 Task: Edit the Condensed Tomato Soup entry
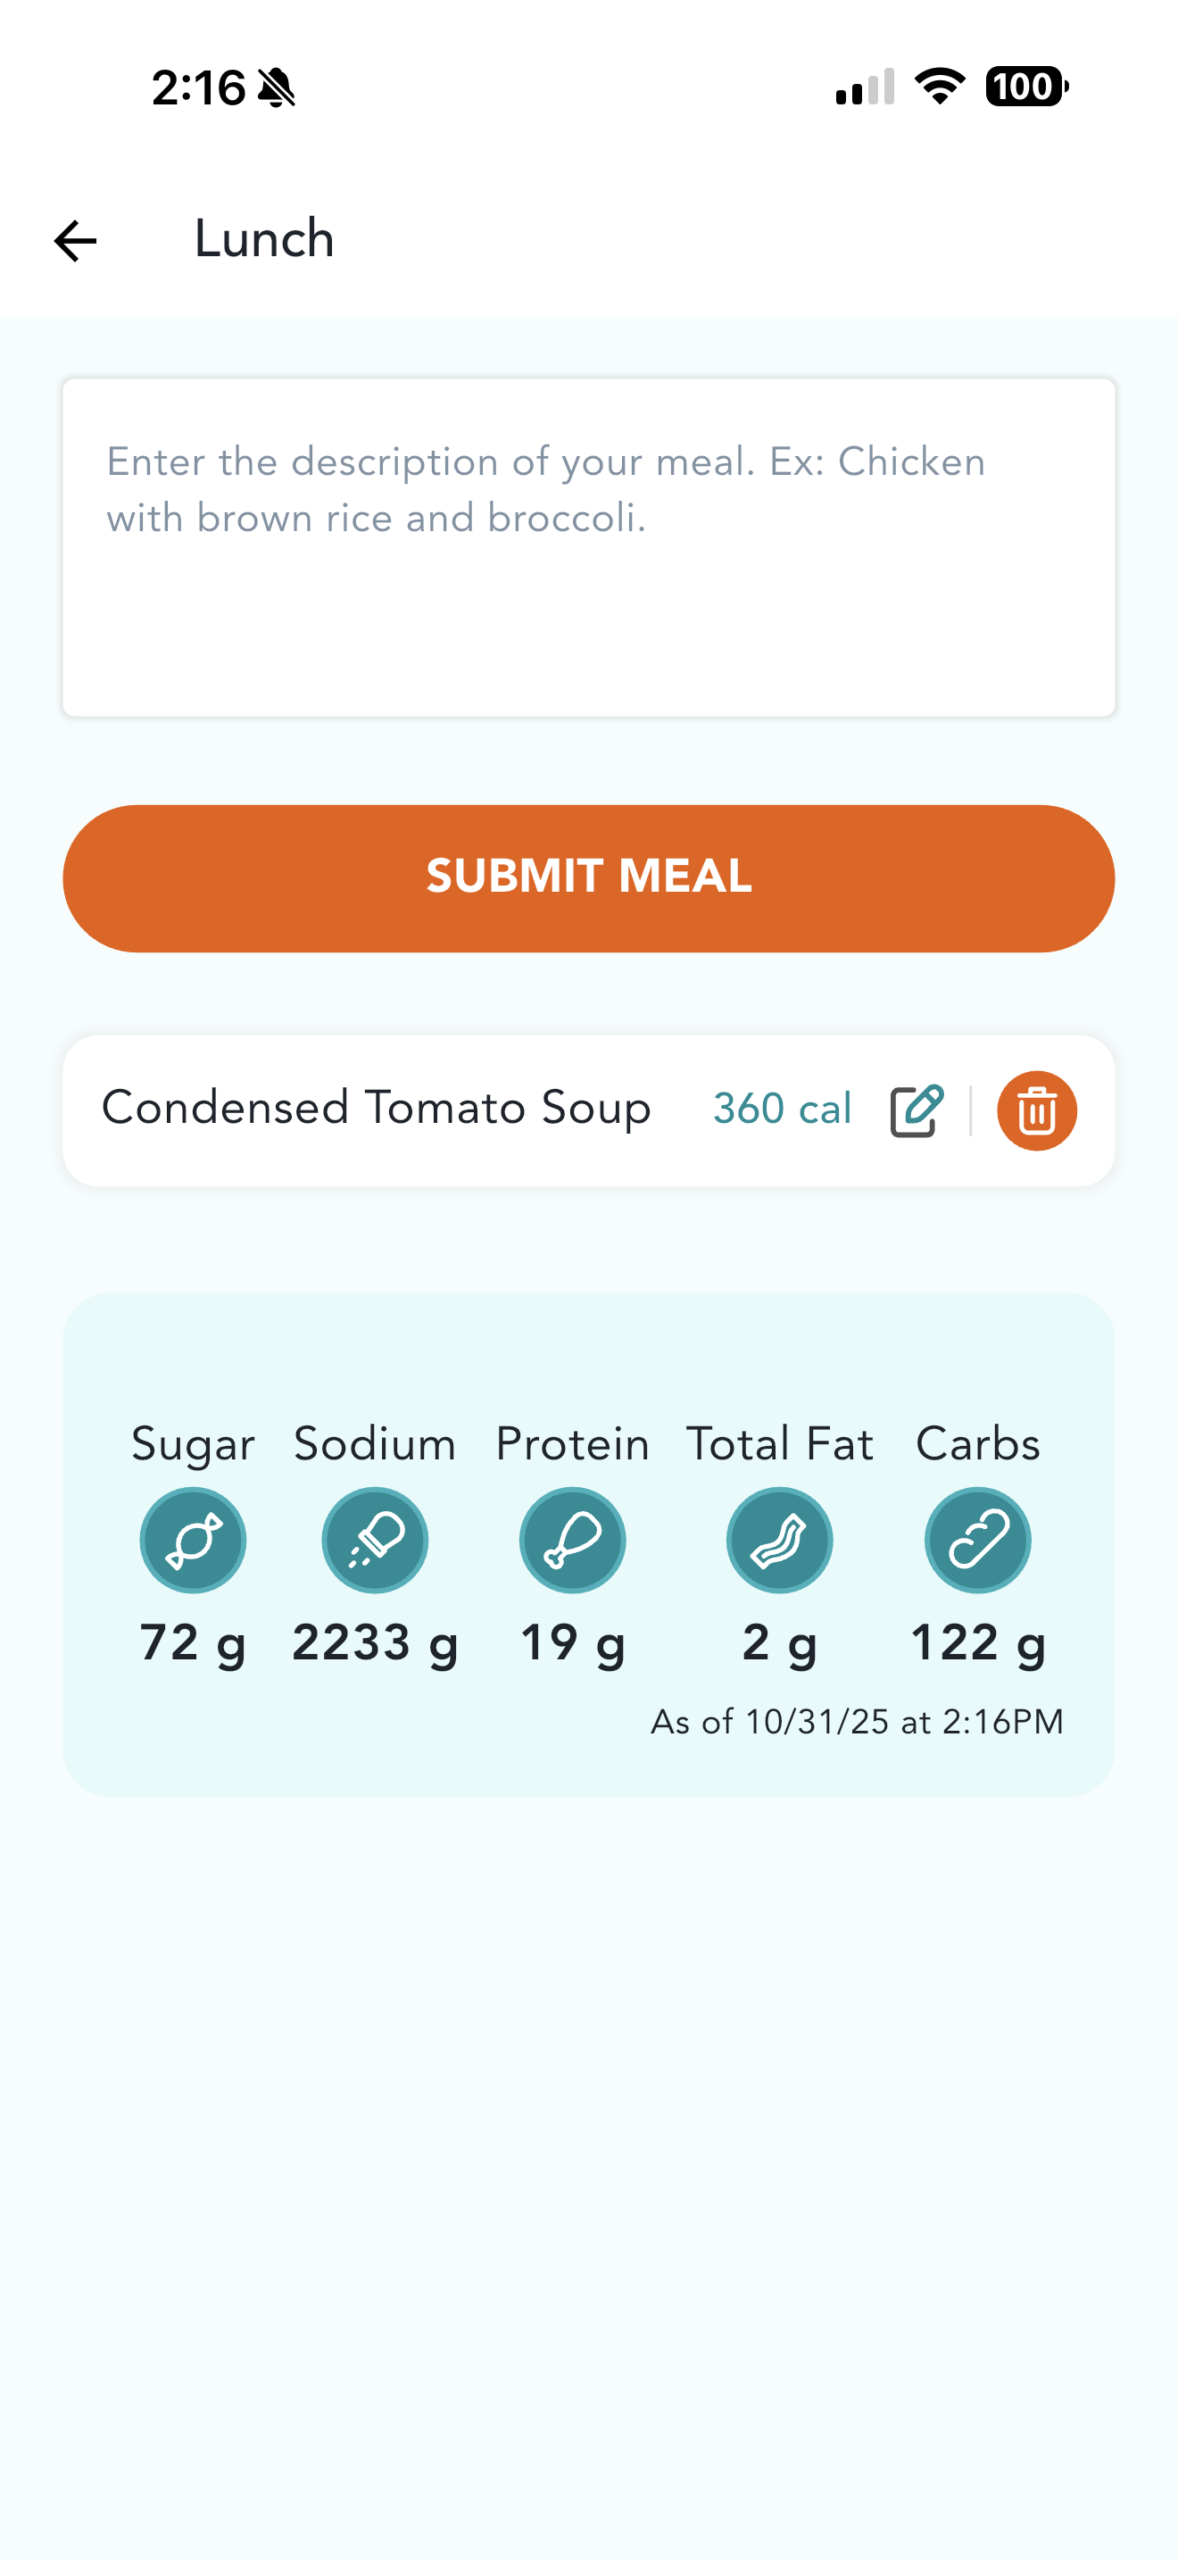tap(916, 1110)
